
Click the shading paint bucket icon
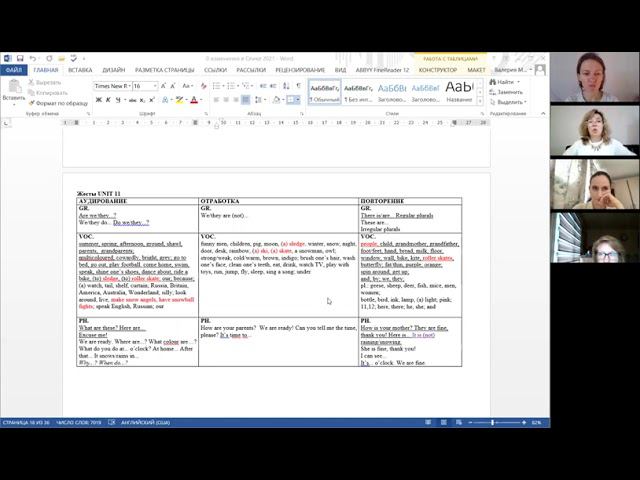point(277,100)
